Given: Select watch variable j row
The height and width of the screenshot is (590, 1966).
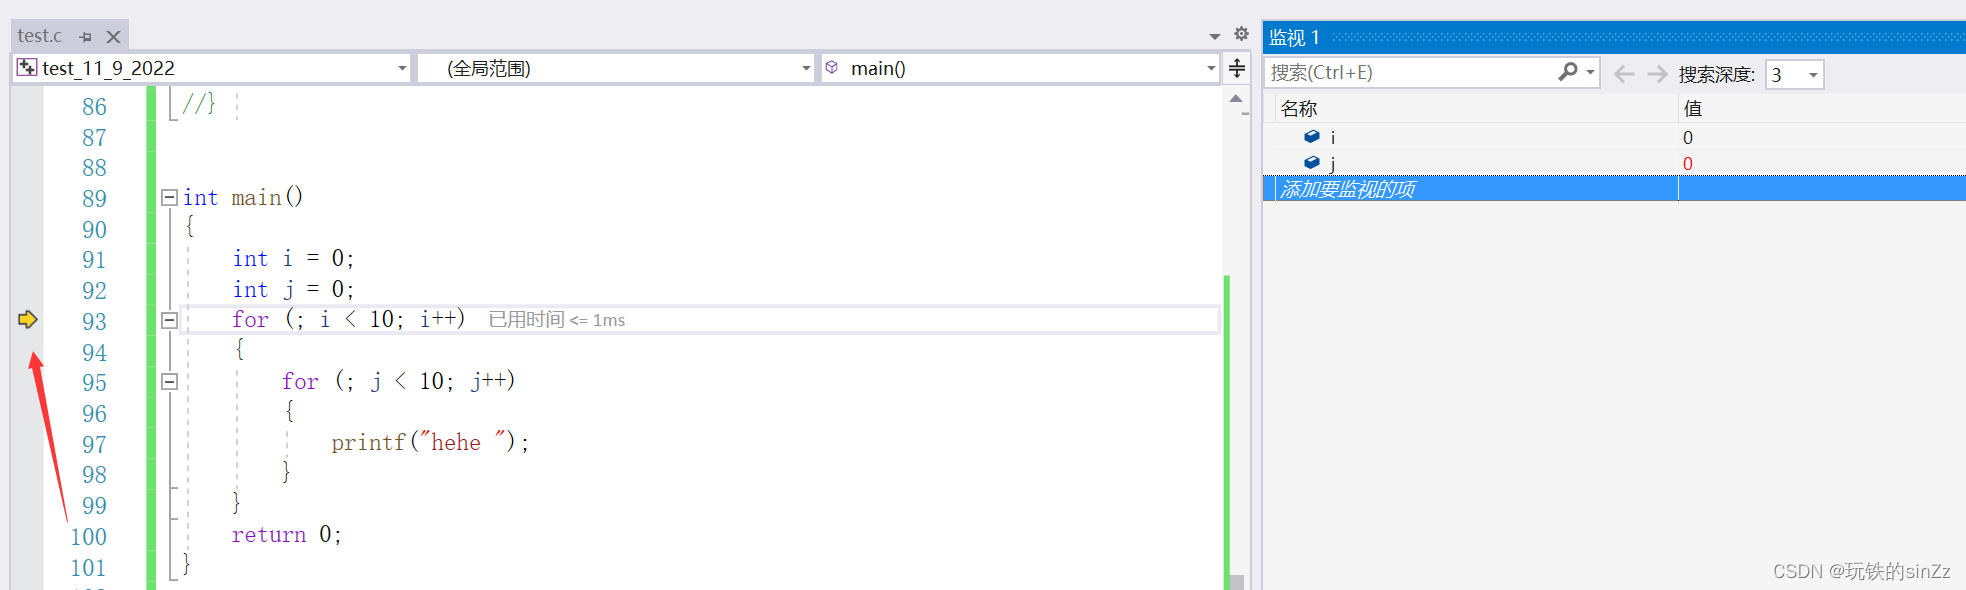Looking at the screenshot, I should (1615, 163).
